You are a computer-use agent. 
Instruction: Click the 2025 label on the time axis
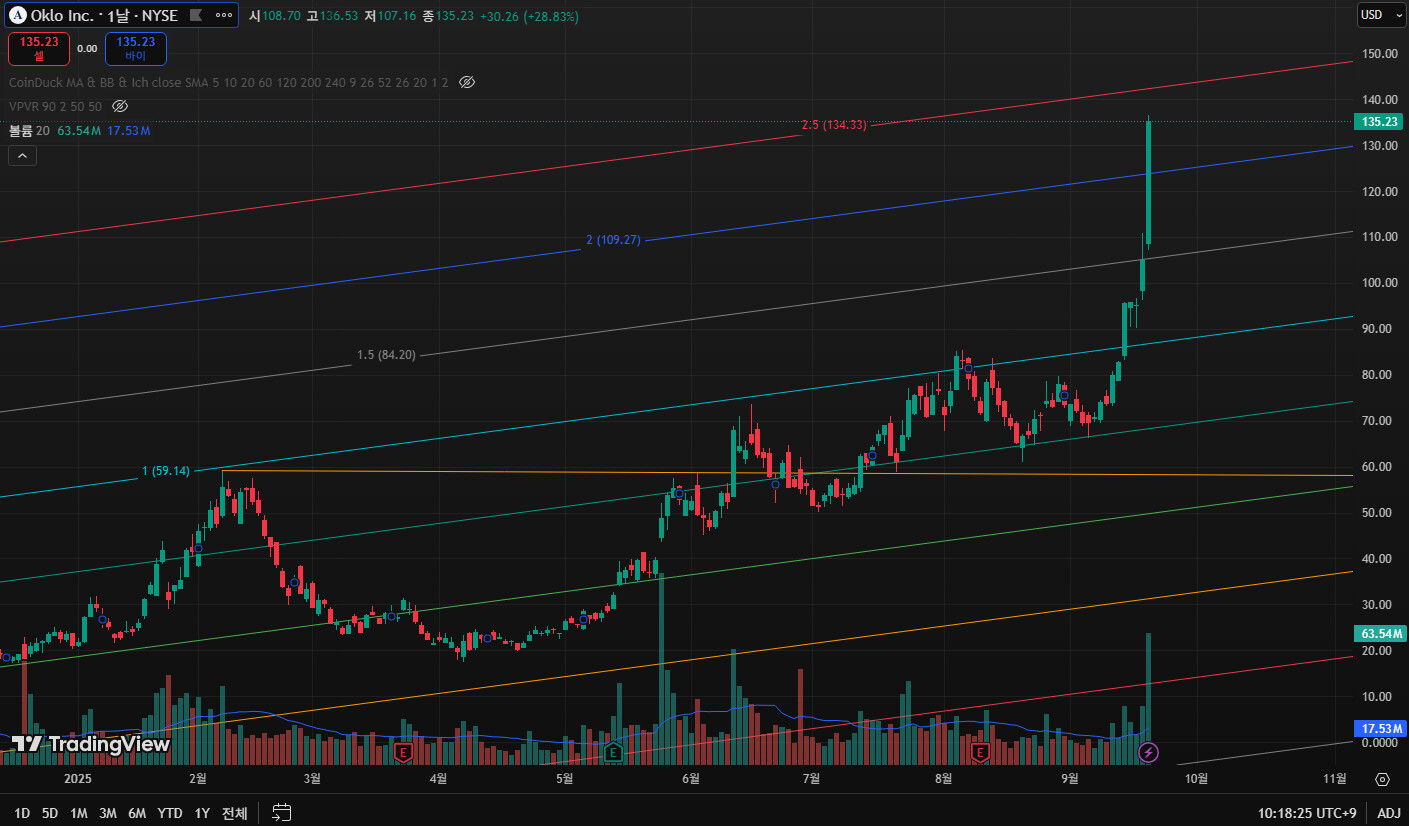coord(77,778)
